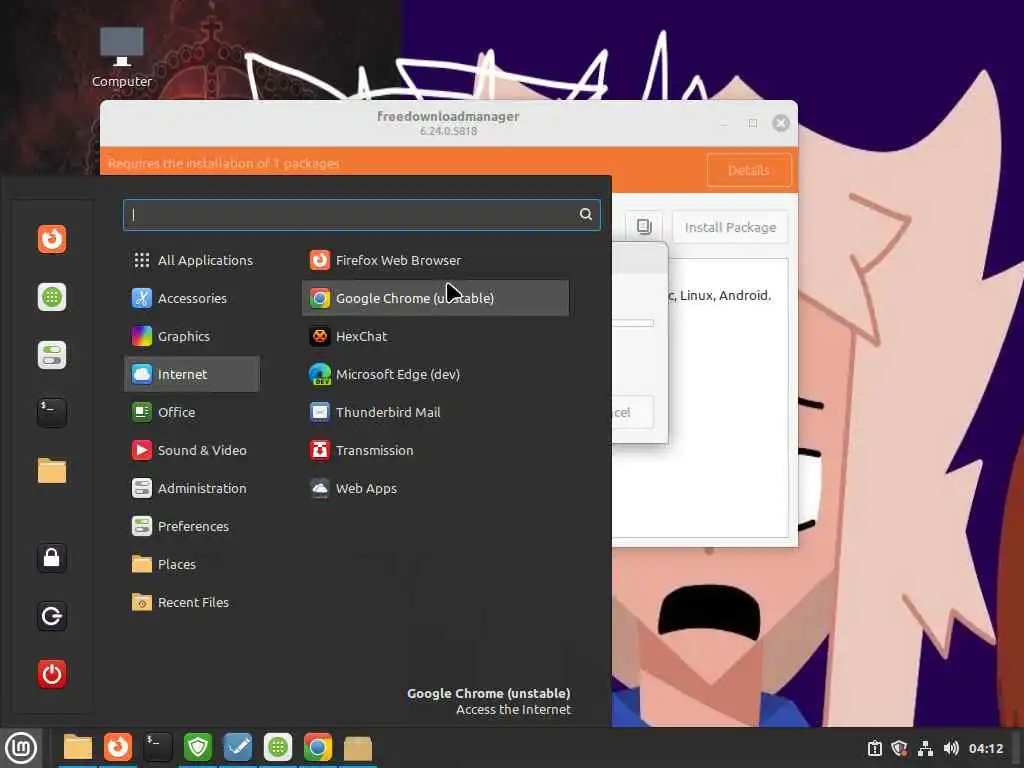This screenshot has height=768, width=1024.
Task: Open System Settings in the favorites sidebar
Action: click(52, 355)
